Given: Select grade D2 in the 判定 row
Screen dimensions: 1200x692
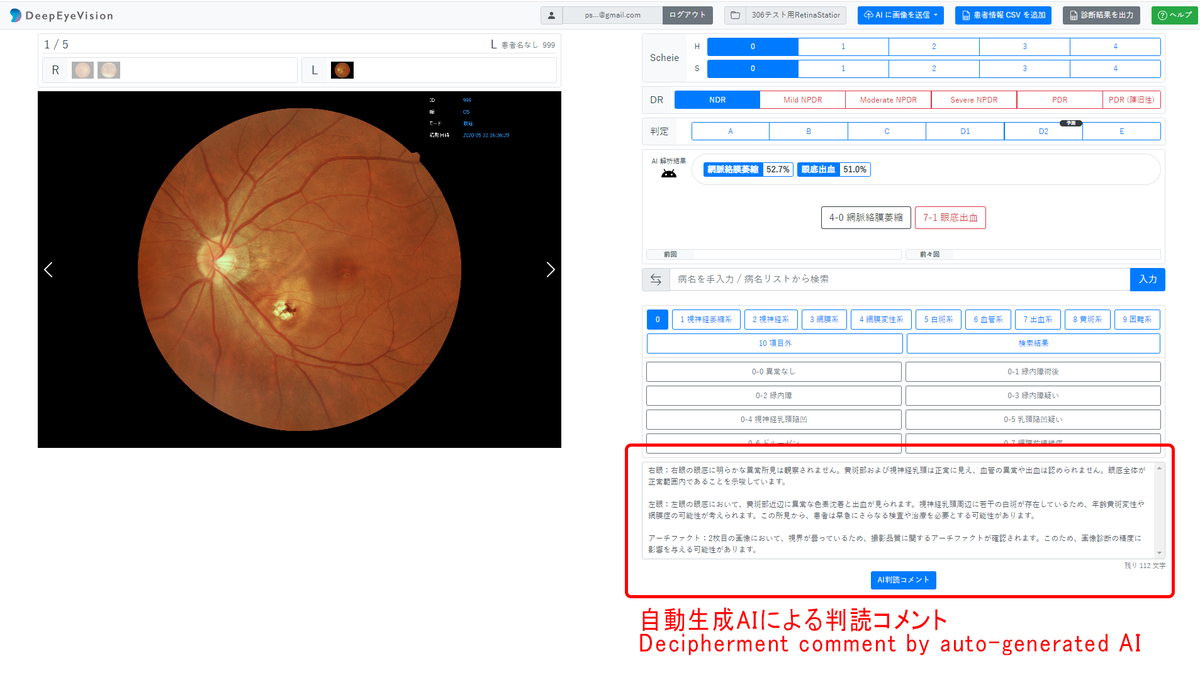Looking at the screenshot, I should point(1042,130).
